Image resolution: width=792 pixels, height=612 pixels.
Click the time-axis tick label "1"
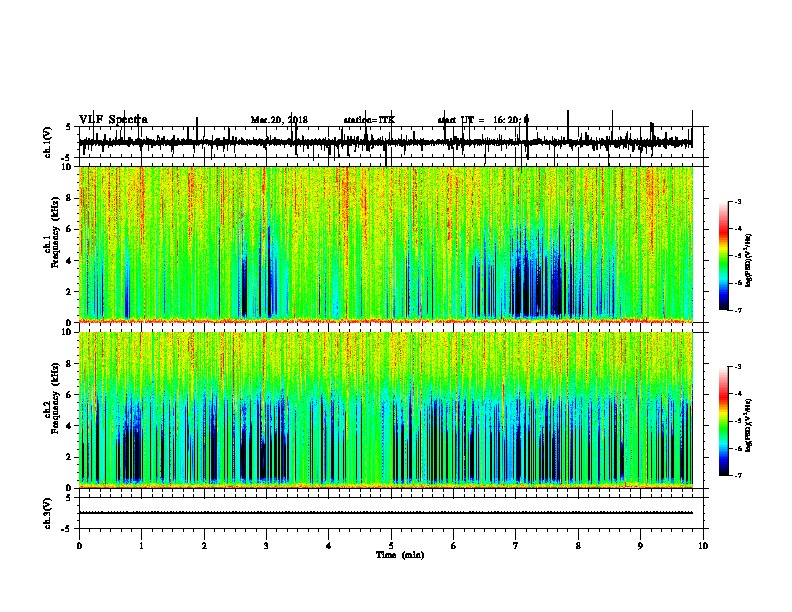click(141, 546)
